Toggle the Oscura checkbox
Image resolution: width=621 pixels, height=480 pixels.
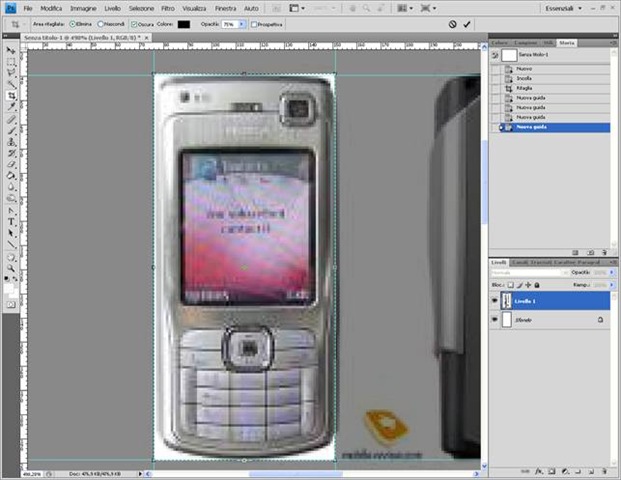click(135, 23)
